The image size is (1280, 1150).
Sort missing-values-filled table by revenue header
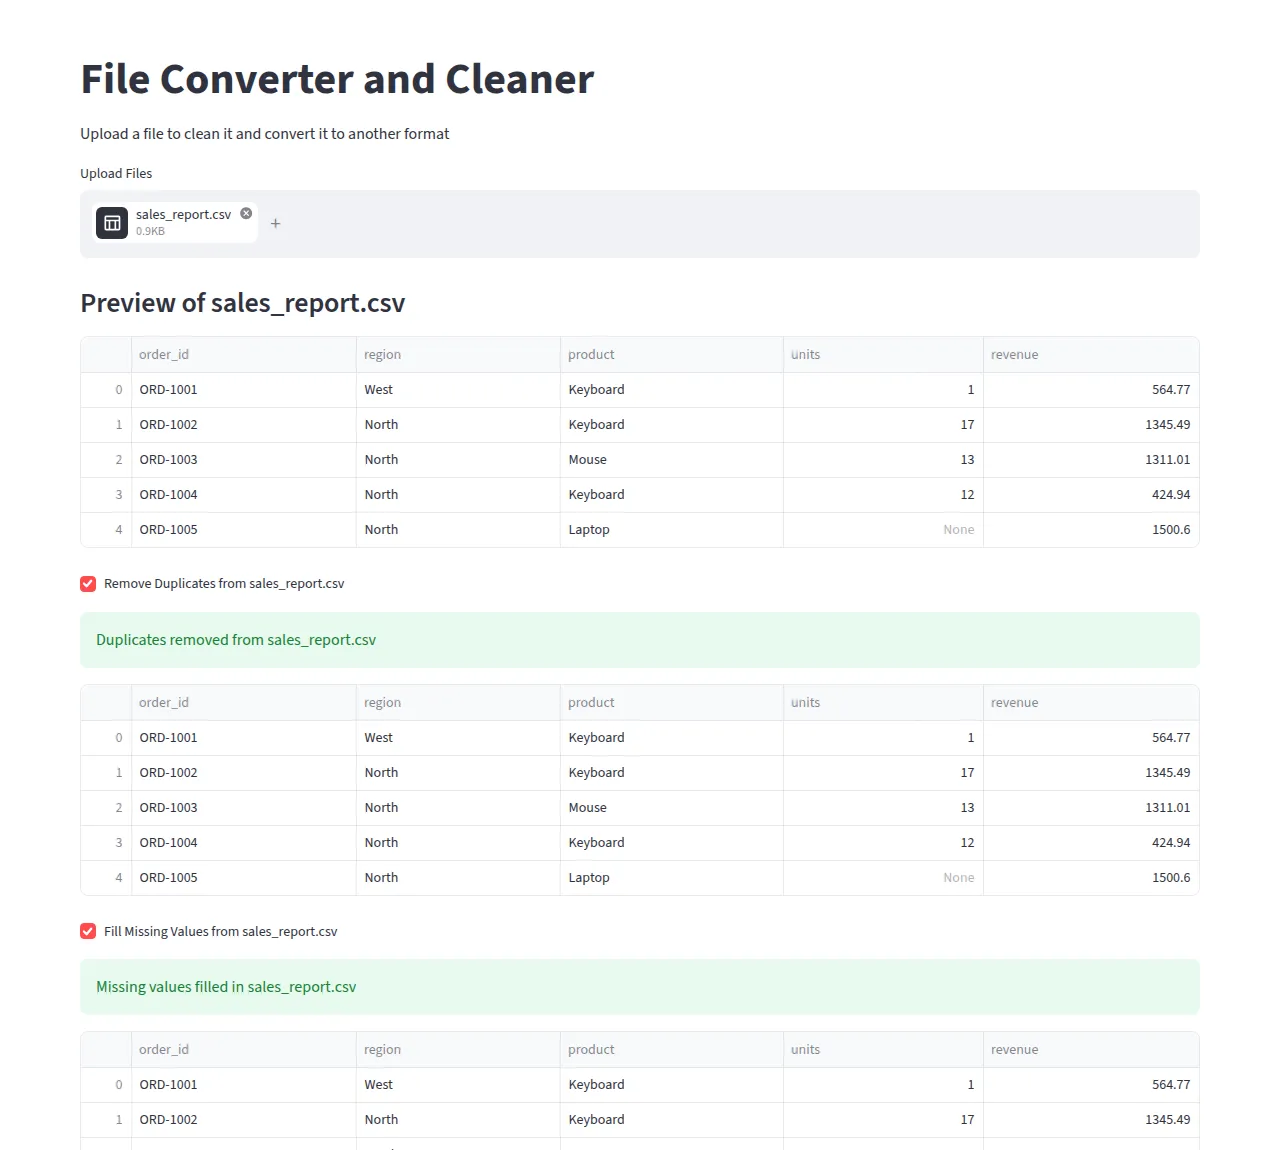coord(1091,1050)
